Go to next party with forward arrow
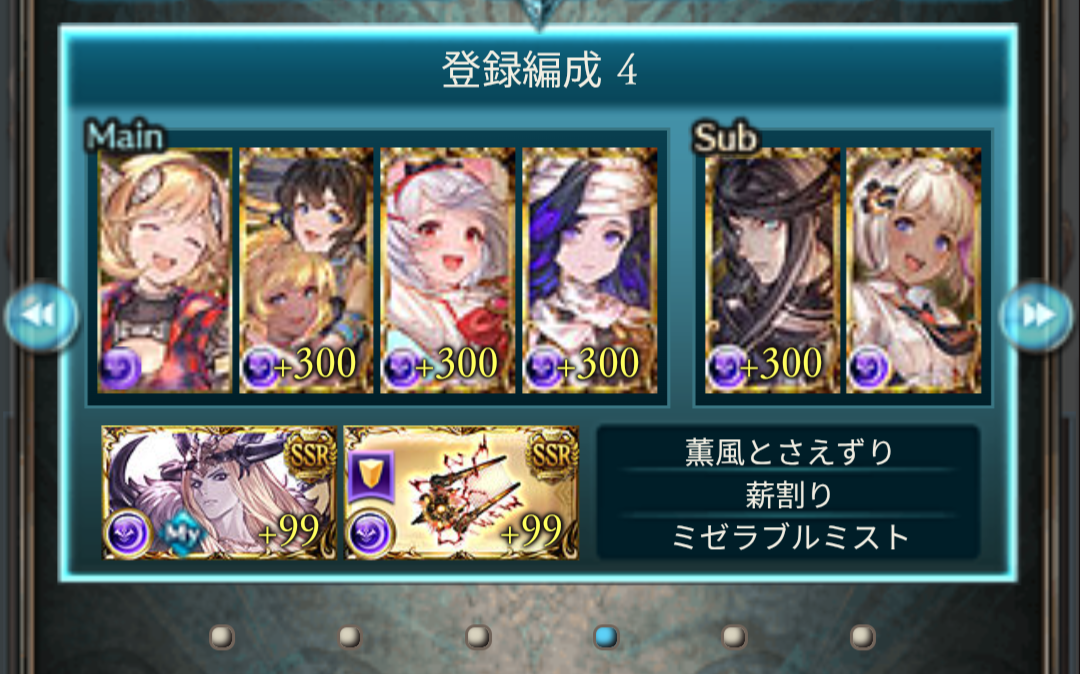 (x=1037, y=316)
